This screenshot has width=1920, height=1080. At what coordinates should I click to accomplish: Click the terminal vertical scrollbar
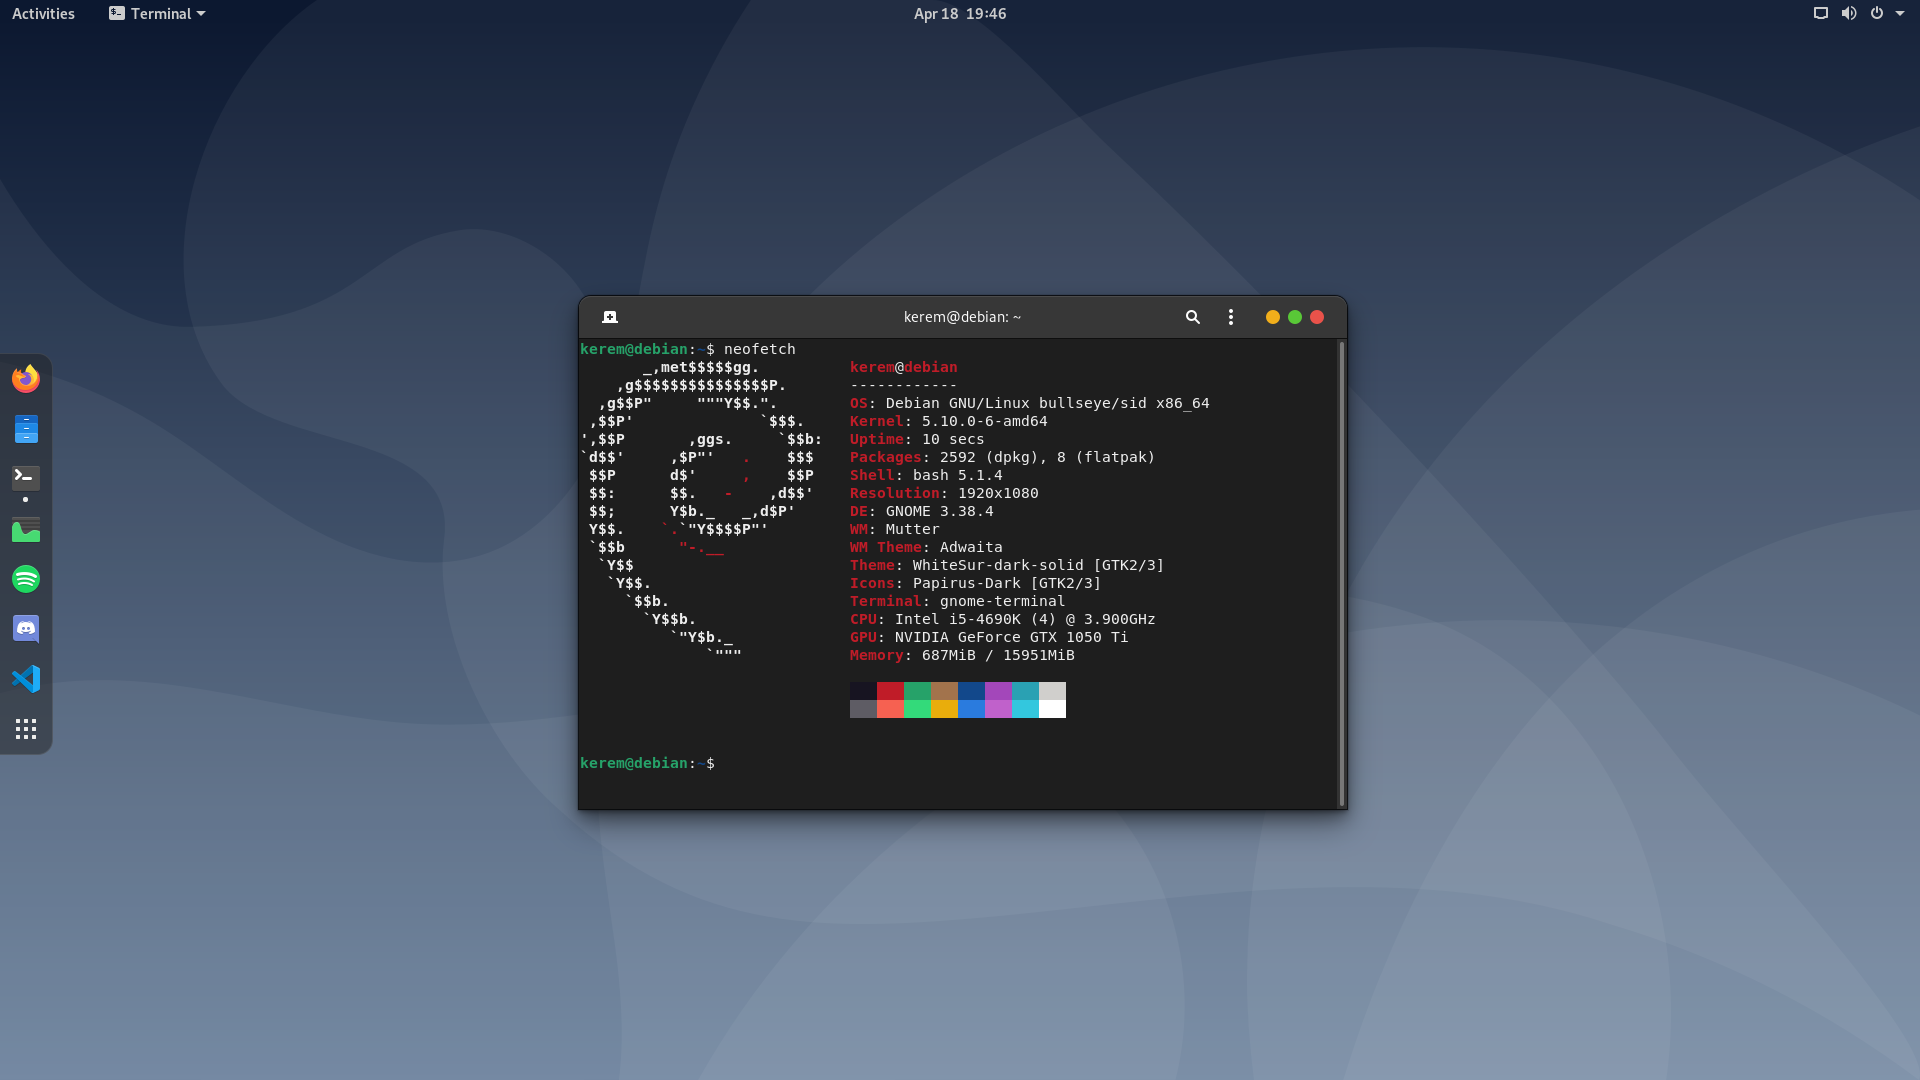pyautogui.click(x=1341, y=573)
